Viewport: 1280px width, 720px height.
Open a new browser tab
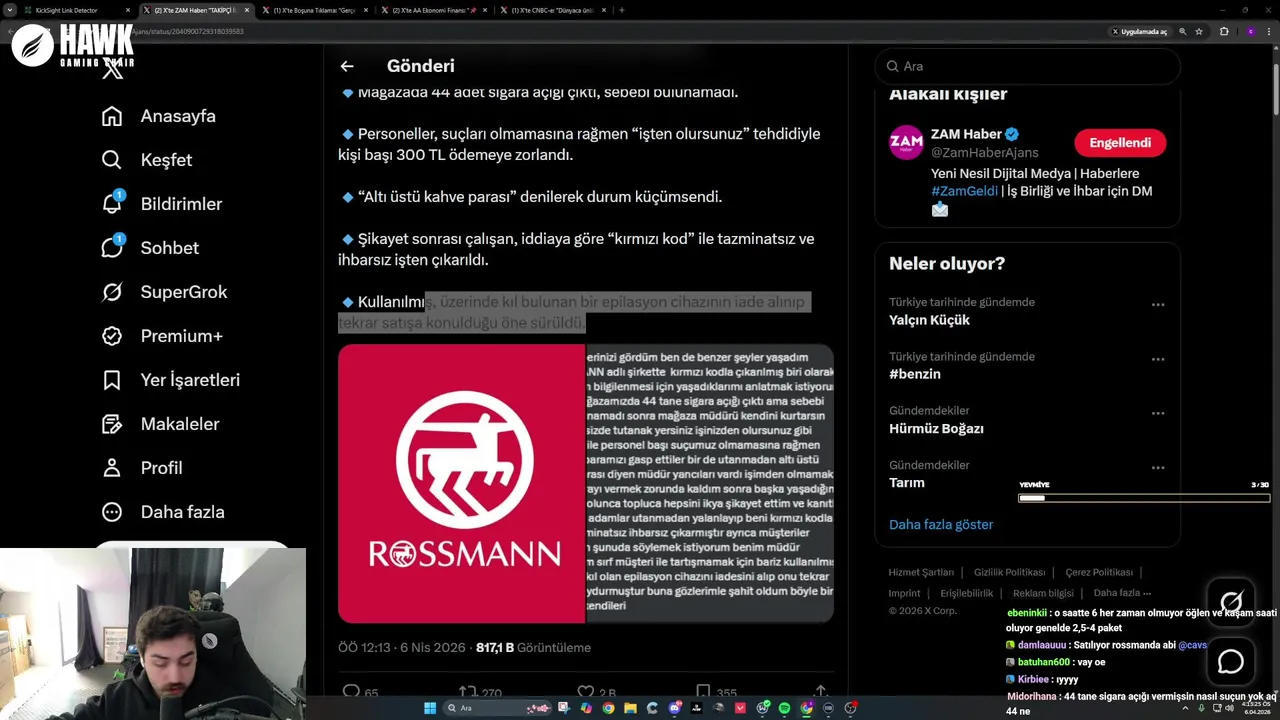(622, 10)
